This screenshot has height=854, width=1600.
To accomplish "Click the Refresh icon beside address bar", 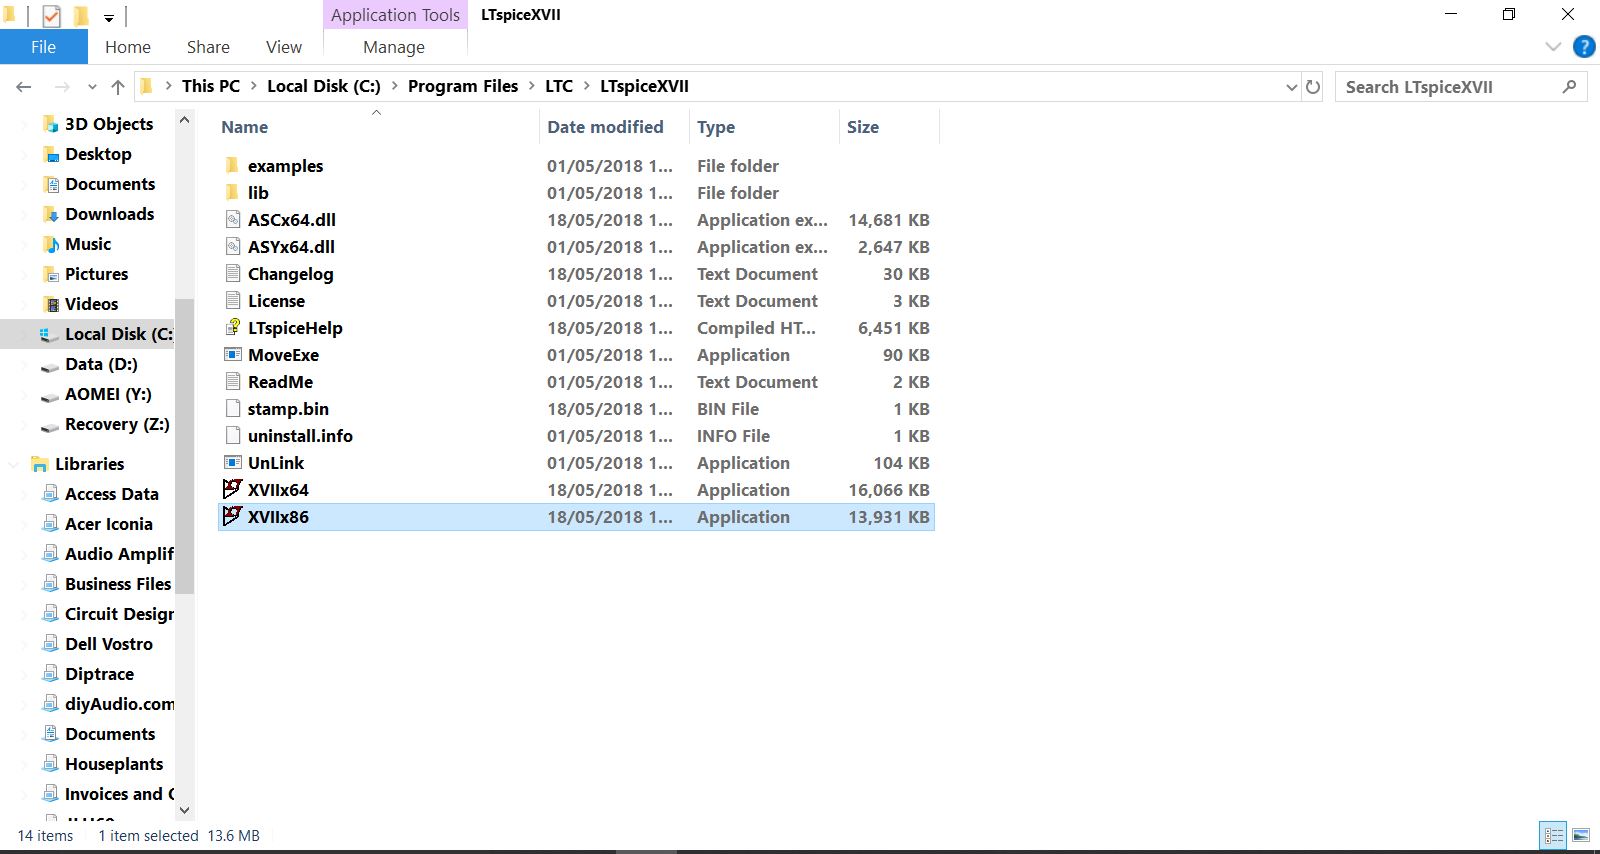I will 1313,87.
